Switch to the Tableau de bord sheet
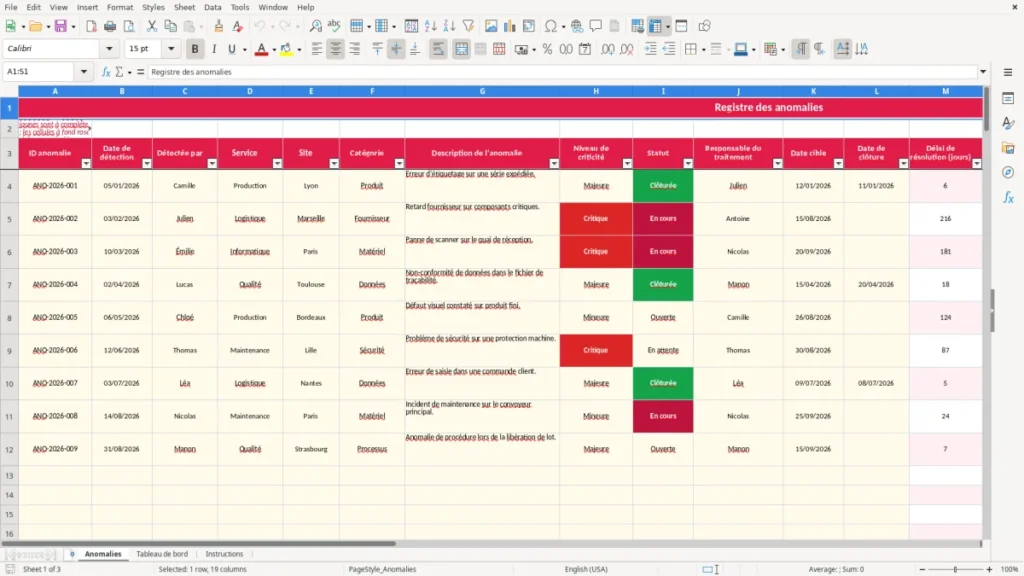This screenshot has height=576, width=1024. pos(162,554)
